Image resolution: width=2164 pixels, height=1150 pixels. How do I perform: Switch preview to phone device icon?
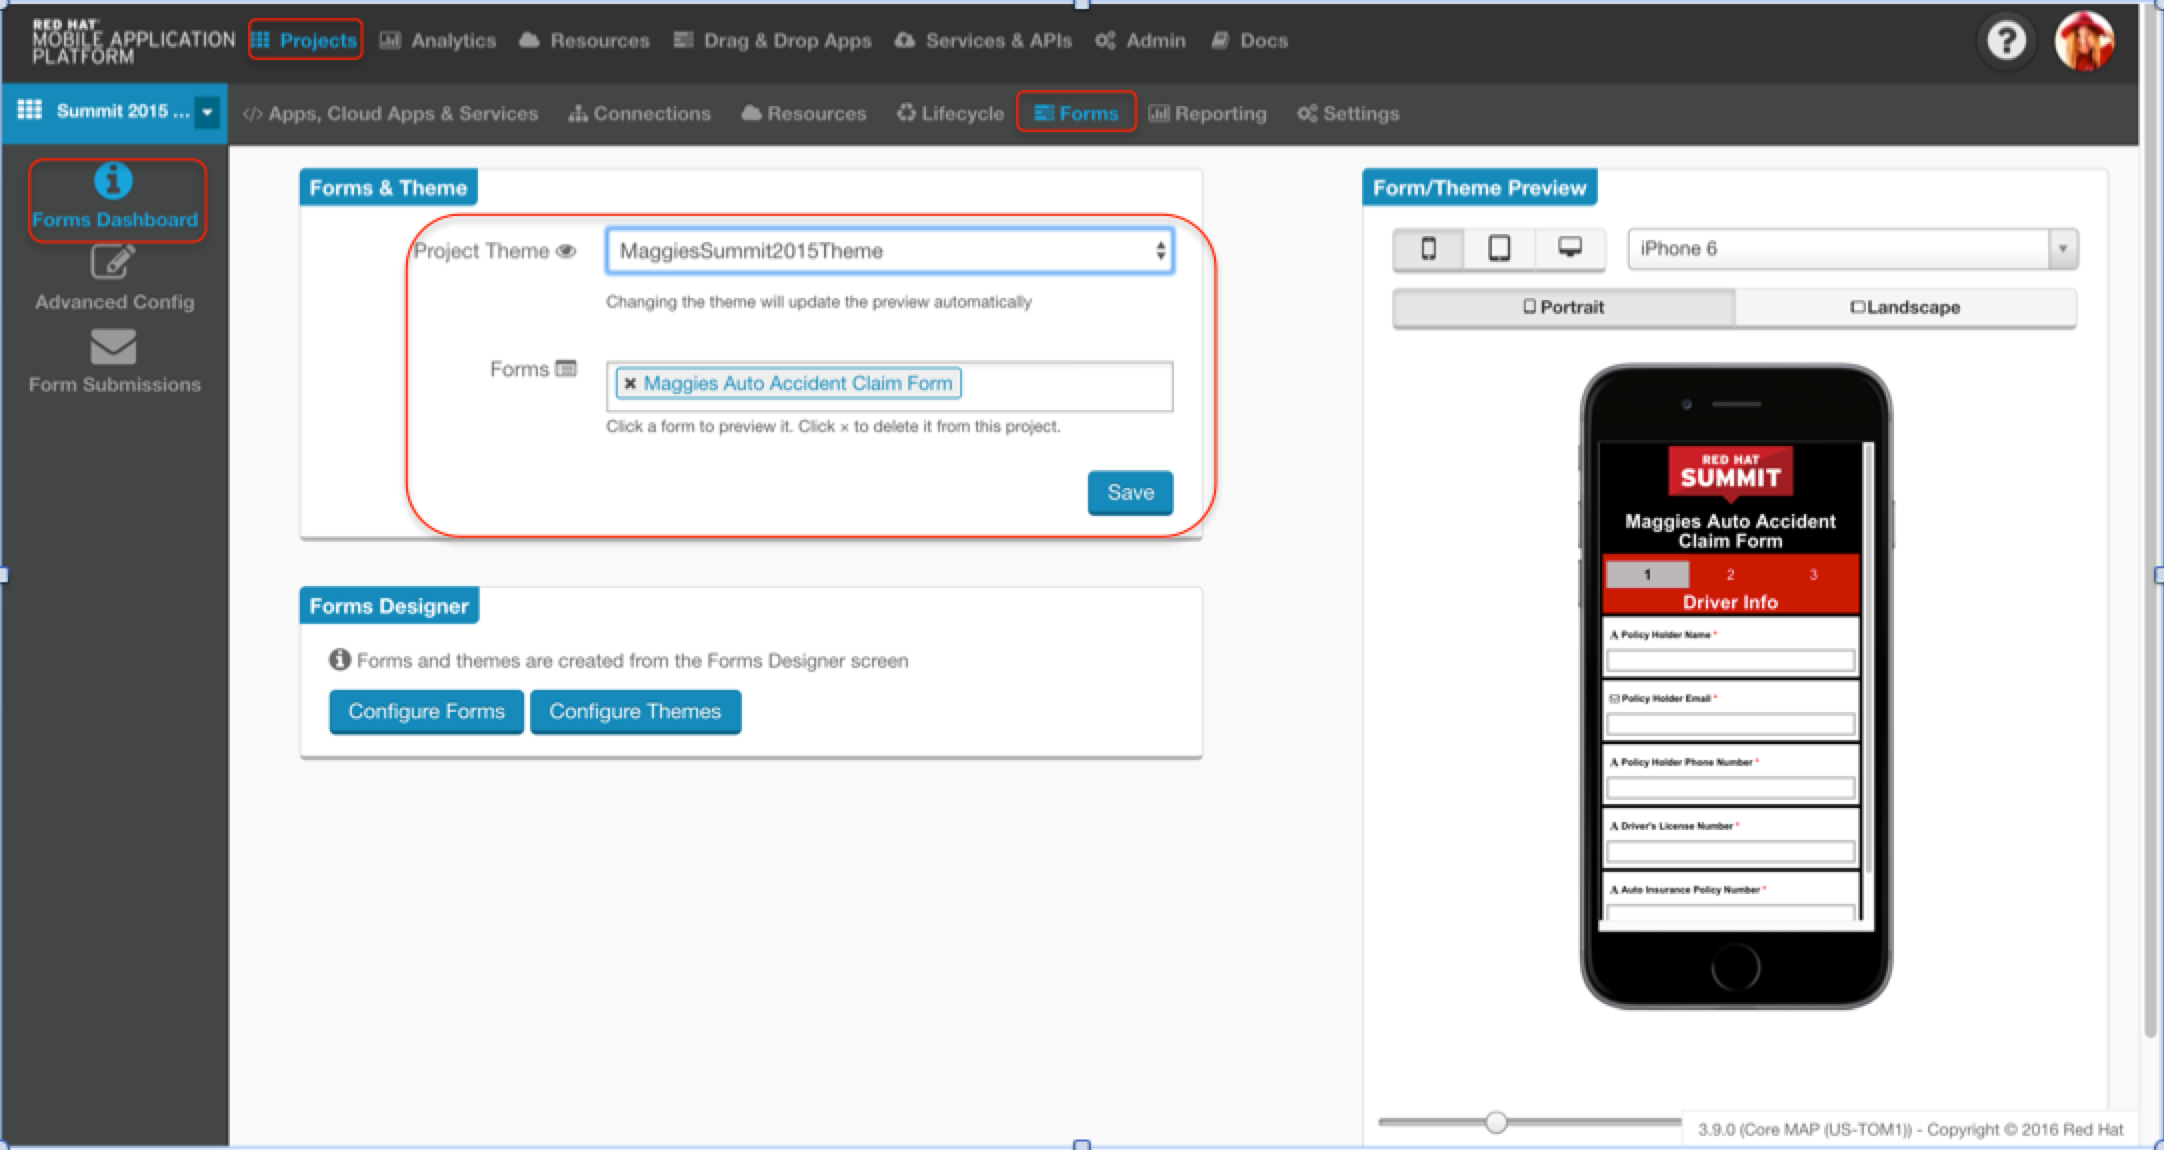pos(1428,248)
